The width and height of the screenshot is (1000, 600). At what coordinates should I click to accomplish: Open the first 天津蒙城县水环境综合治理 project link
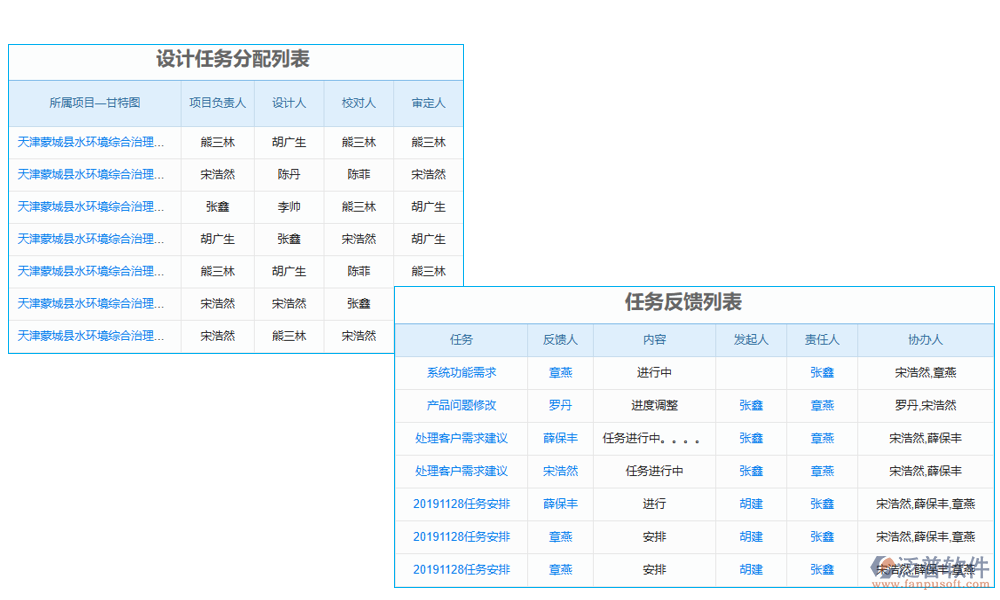[x=88, y=142]
